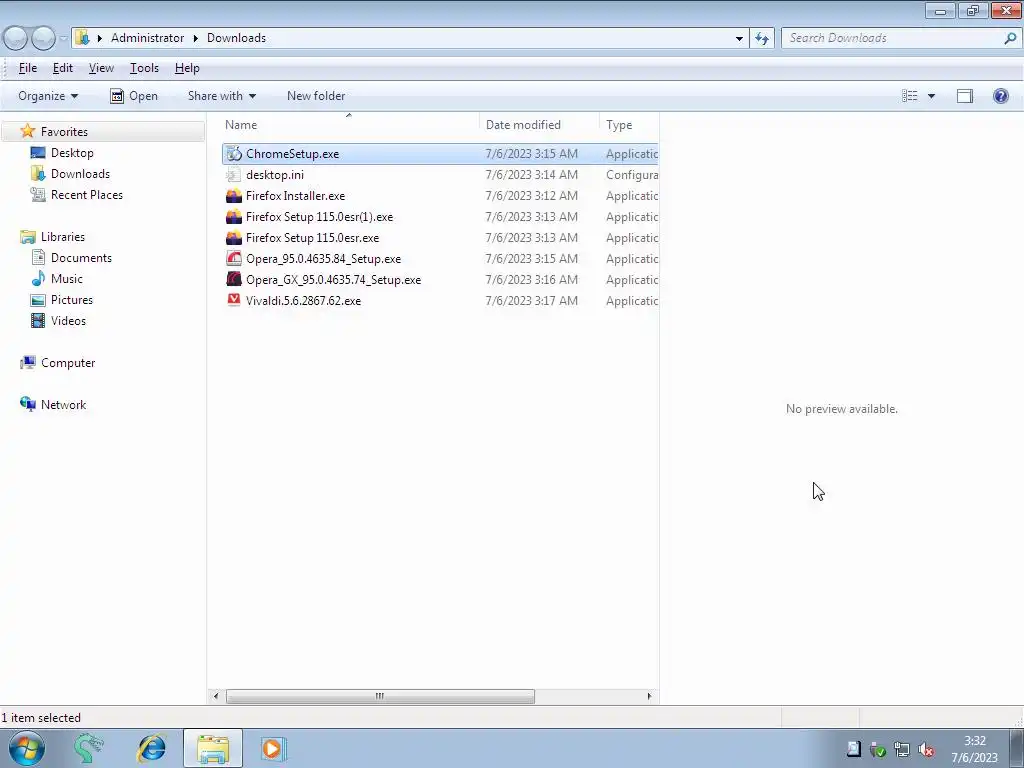1024x768 pixels.
Task: Expand the Share with dropdown
Action: coord(222,96)
